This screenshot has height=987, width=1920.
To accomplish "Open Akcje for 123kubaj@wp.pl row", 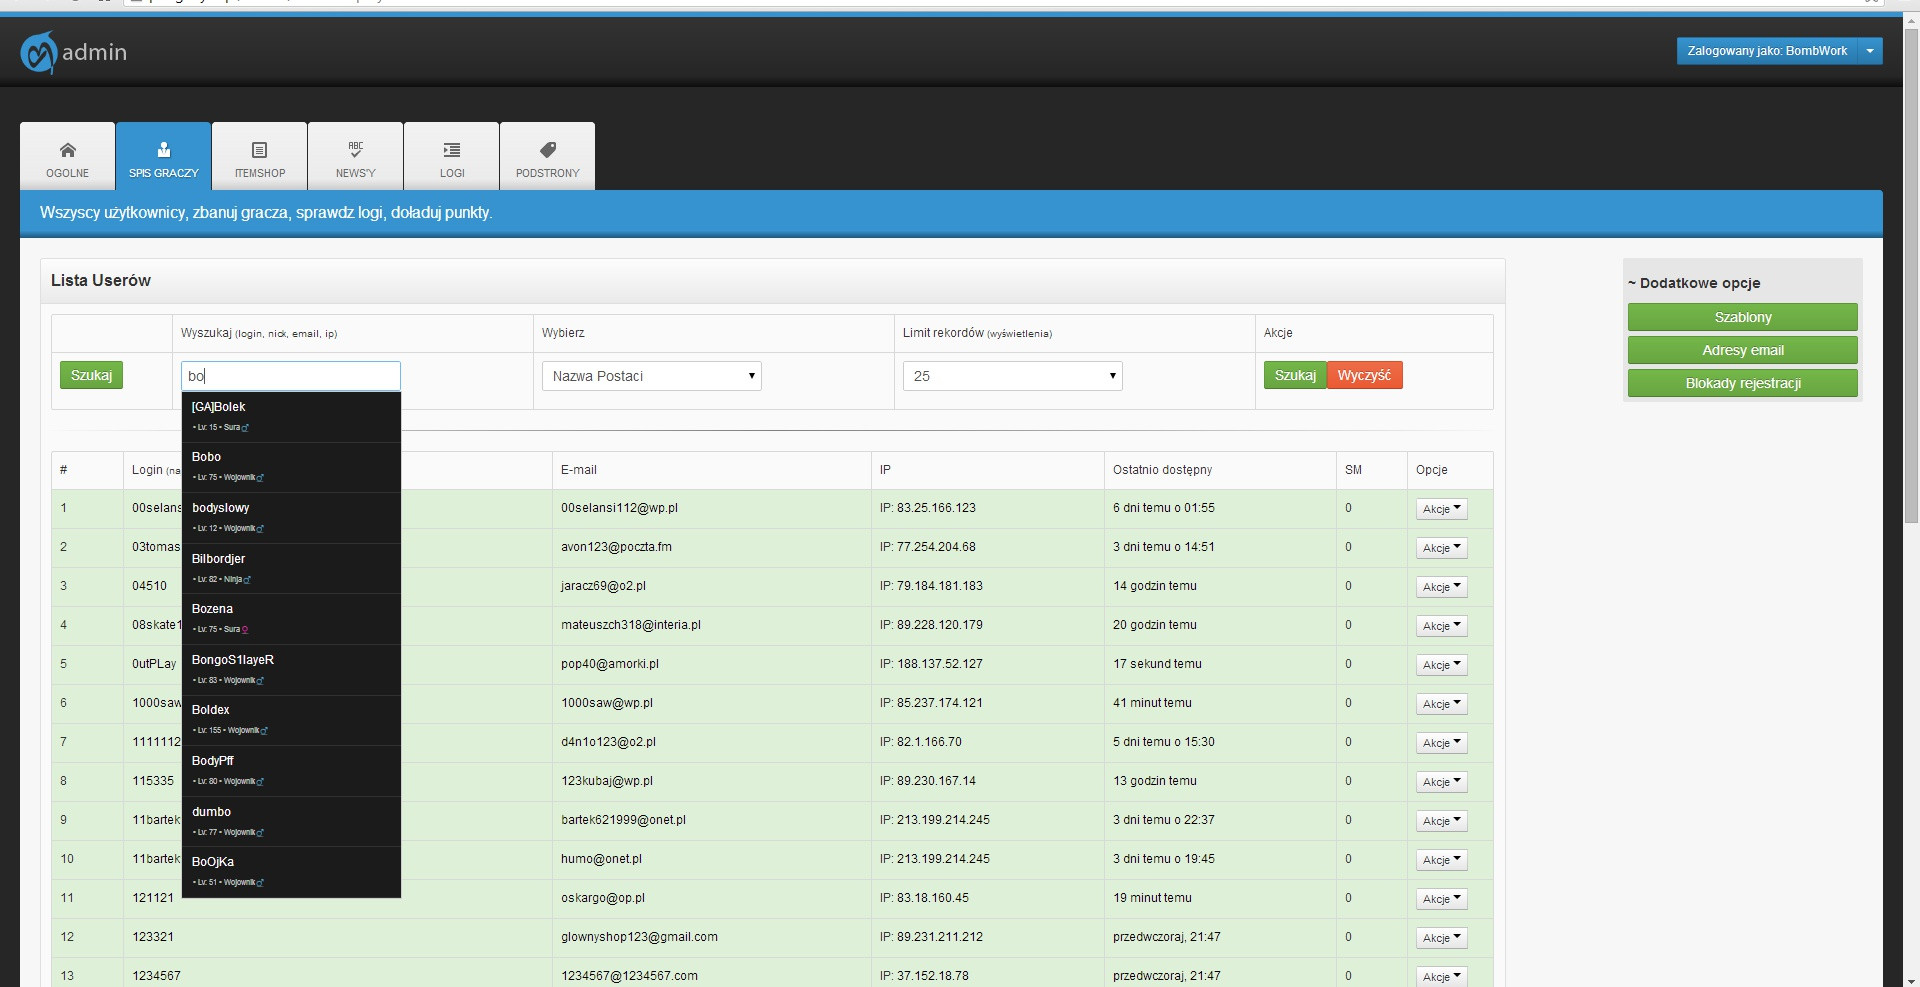I will tap(1441, 782).
